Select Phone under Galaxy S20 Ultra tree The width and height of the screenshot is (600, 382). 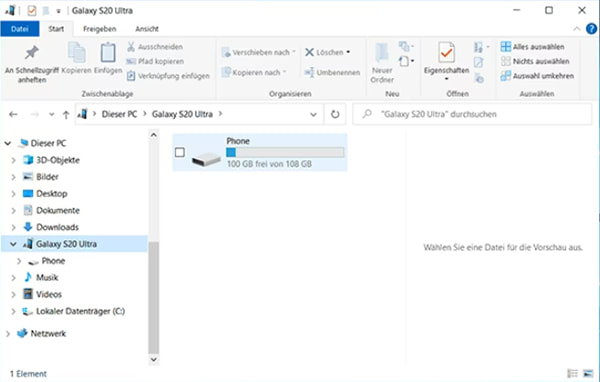click(53, 261)
